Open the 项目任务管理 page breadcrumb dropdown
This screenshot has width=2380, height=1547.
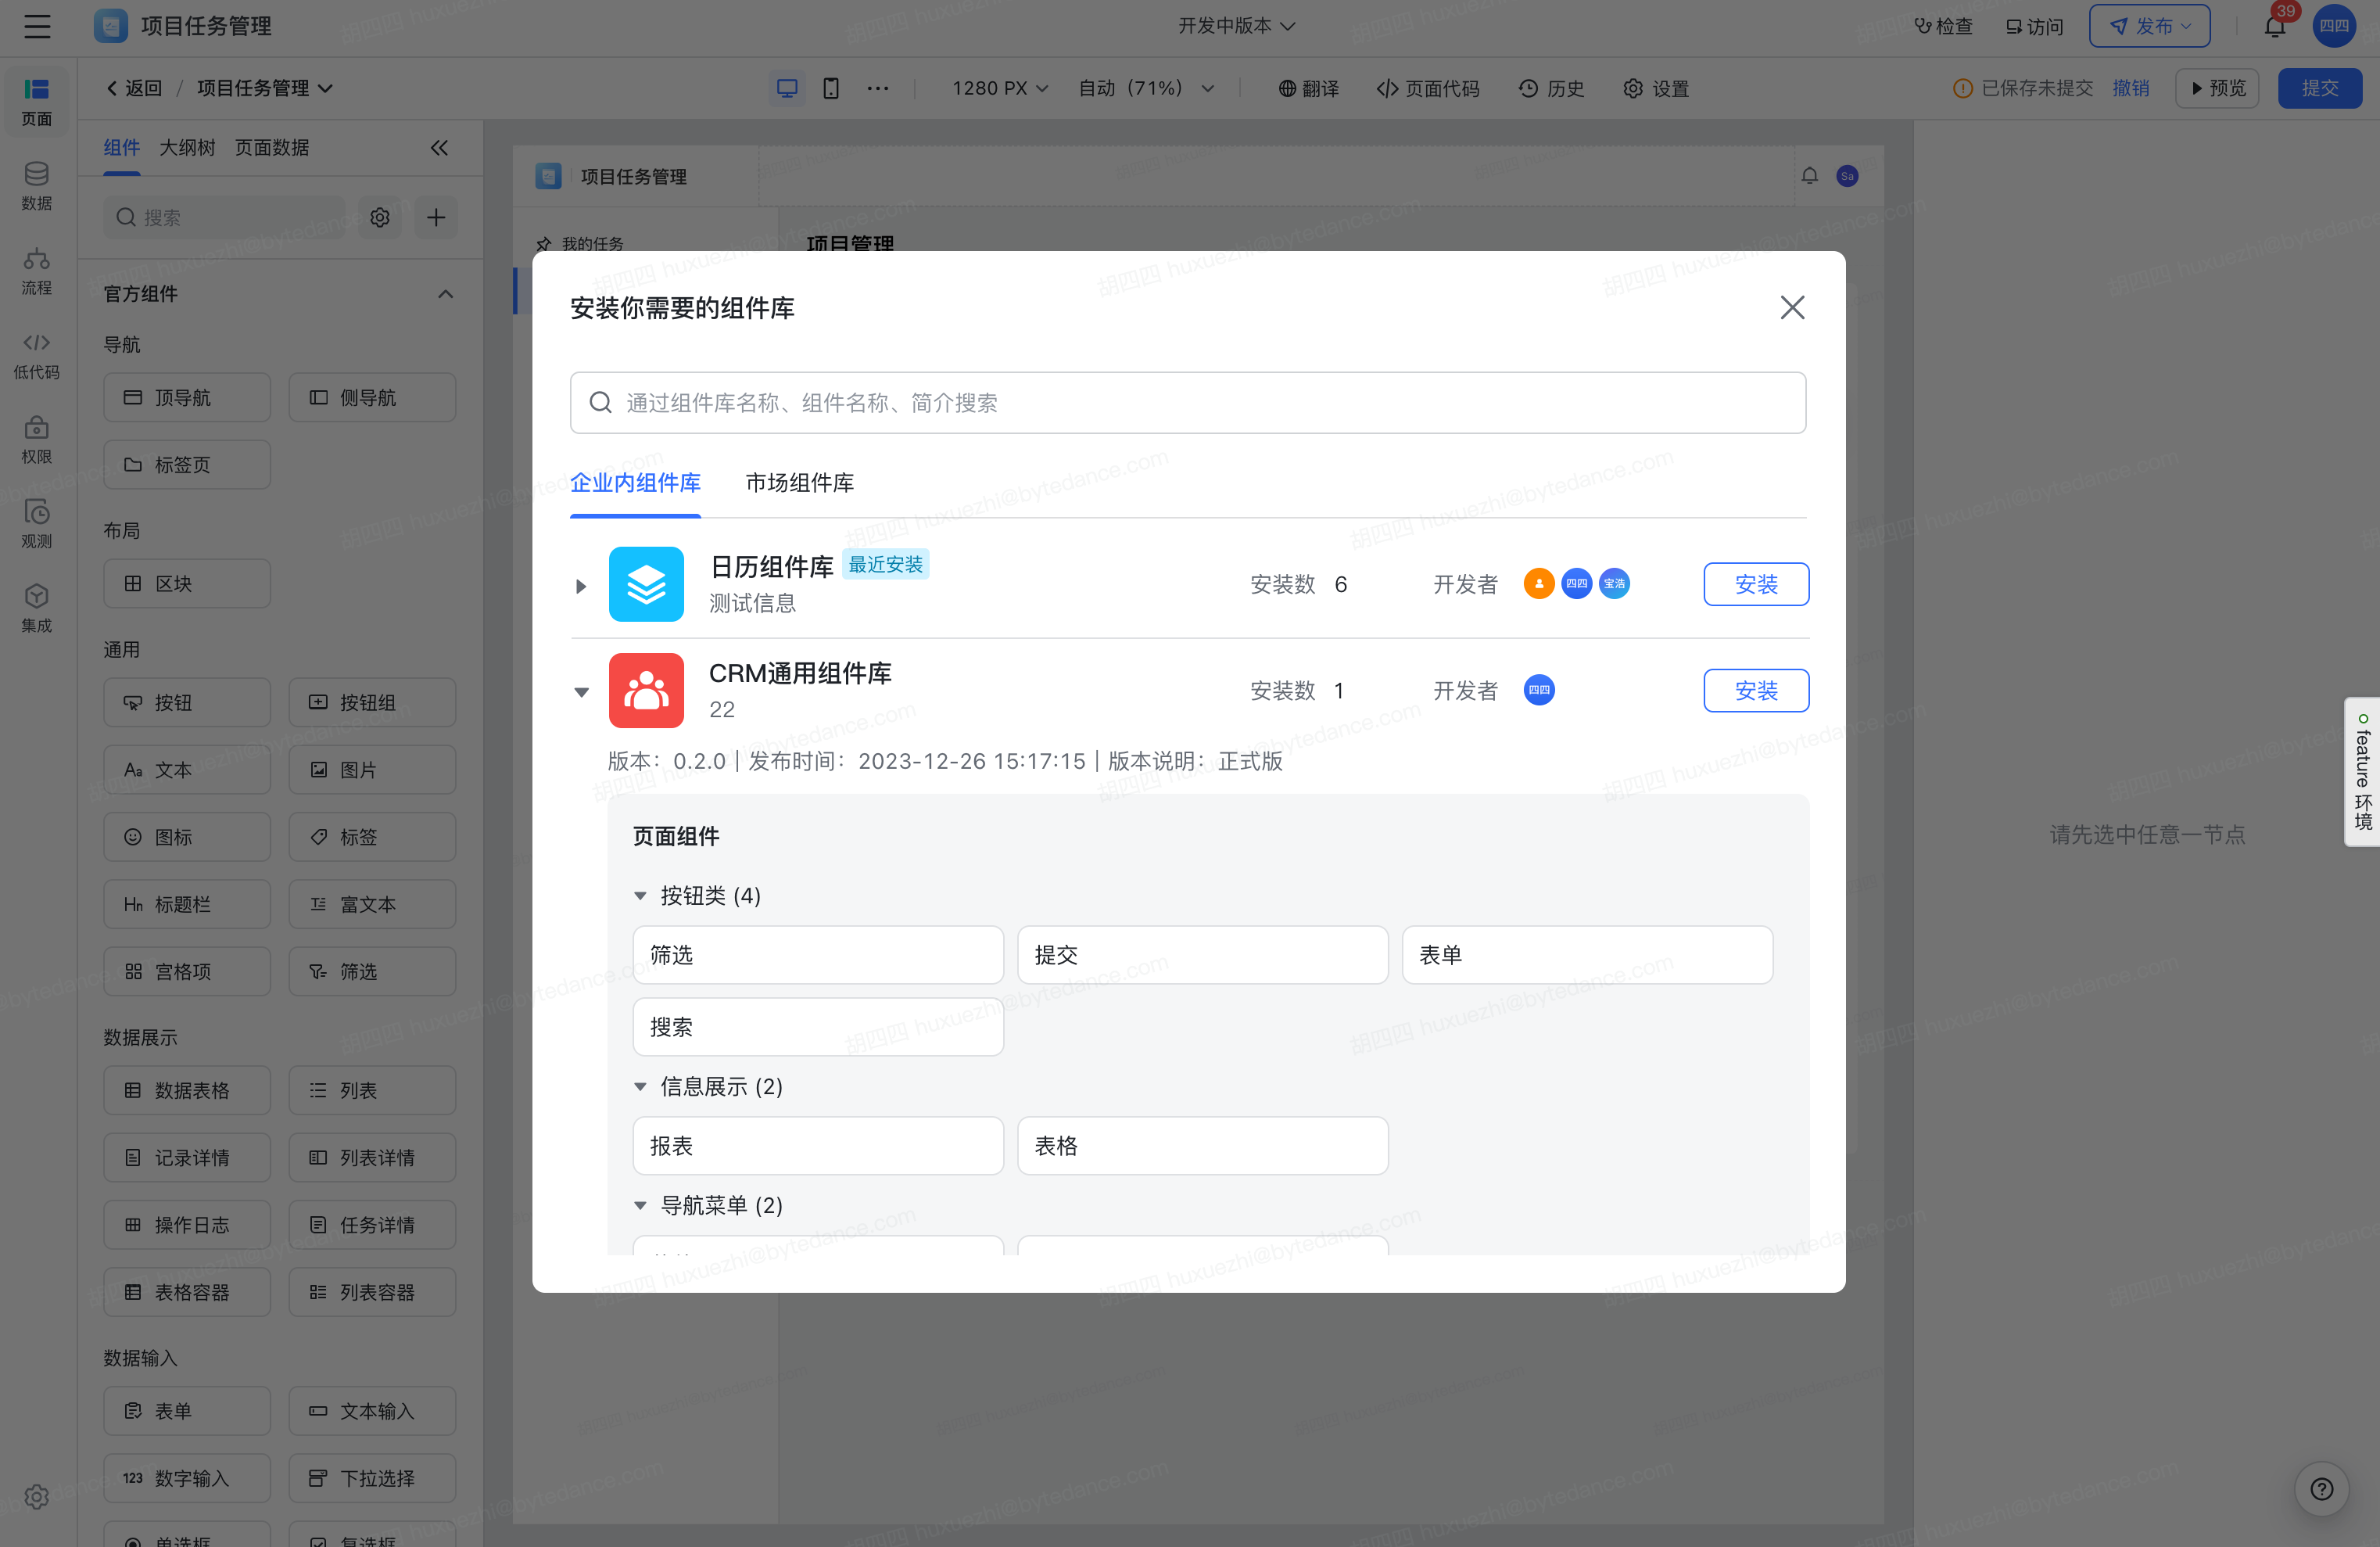265,88
